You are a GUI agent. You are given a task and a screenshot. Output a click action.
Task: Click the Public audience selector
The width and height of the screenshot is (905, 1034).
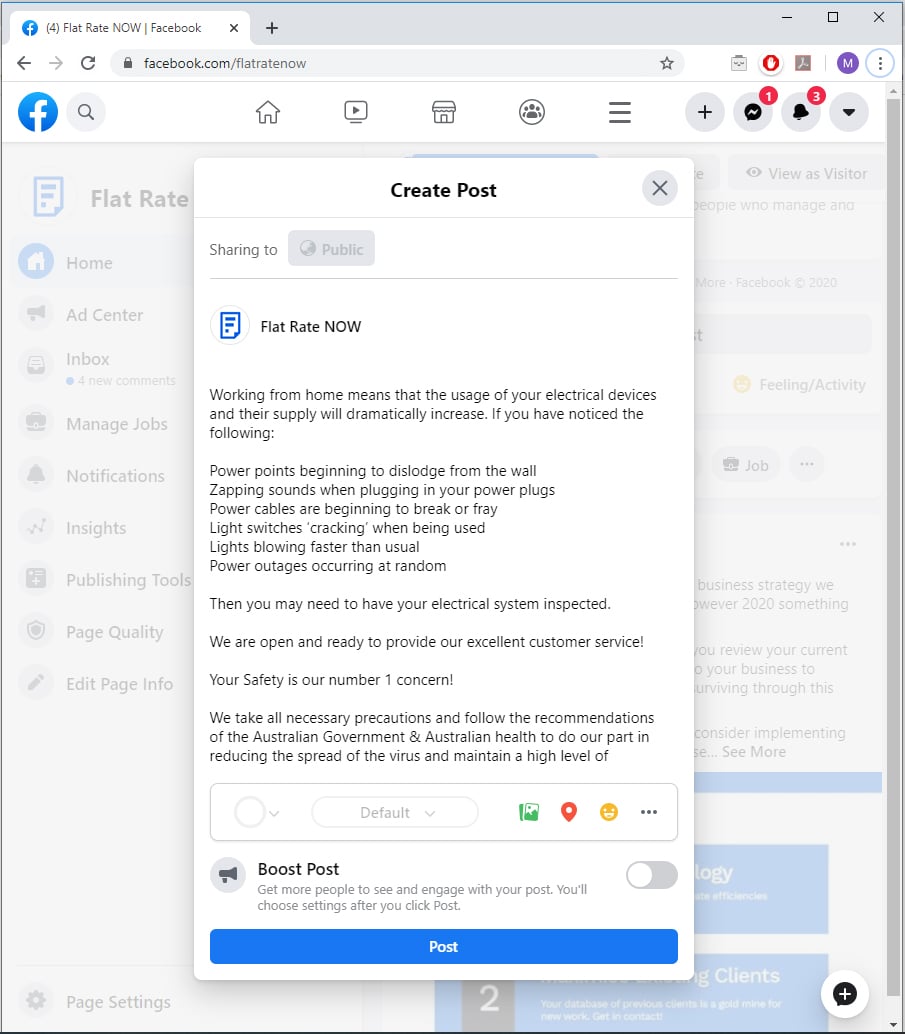tap(331, 249)
